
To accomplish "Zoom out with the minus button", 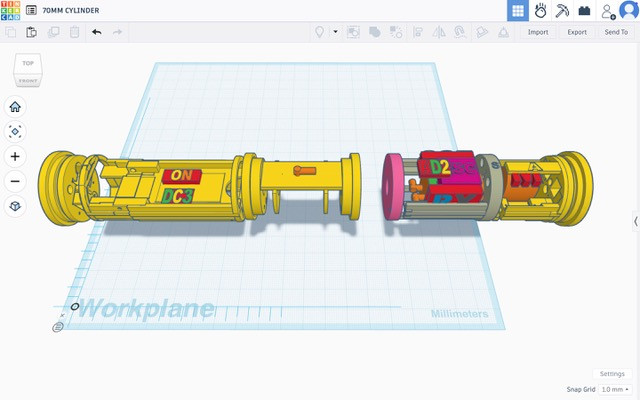I will coord(15,181).
